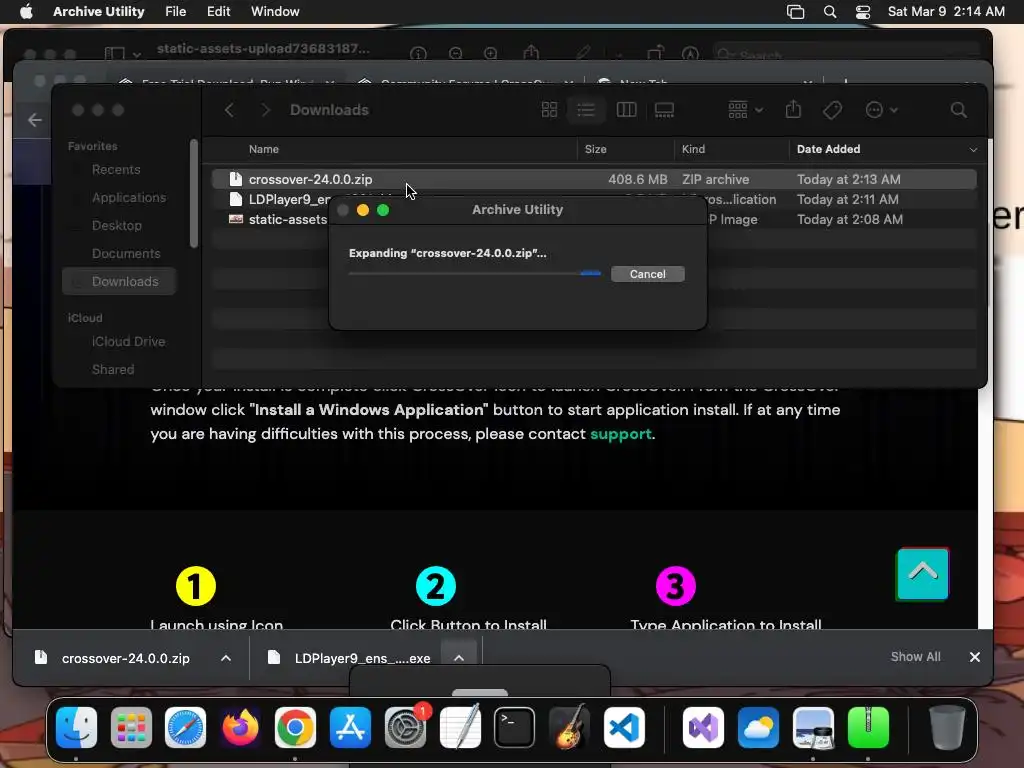Open Terminal from the Dock

(x=515, y=727)
